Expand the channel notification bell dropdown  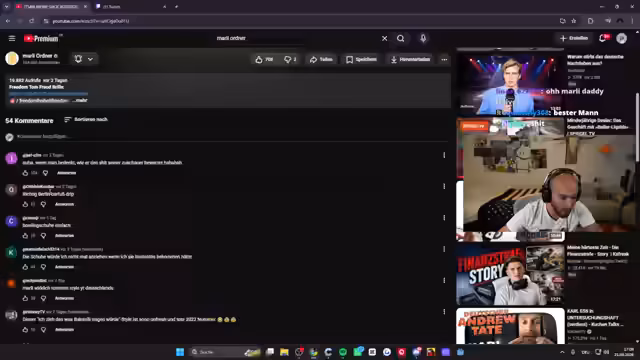(x=84, y=59)
